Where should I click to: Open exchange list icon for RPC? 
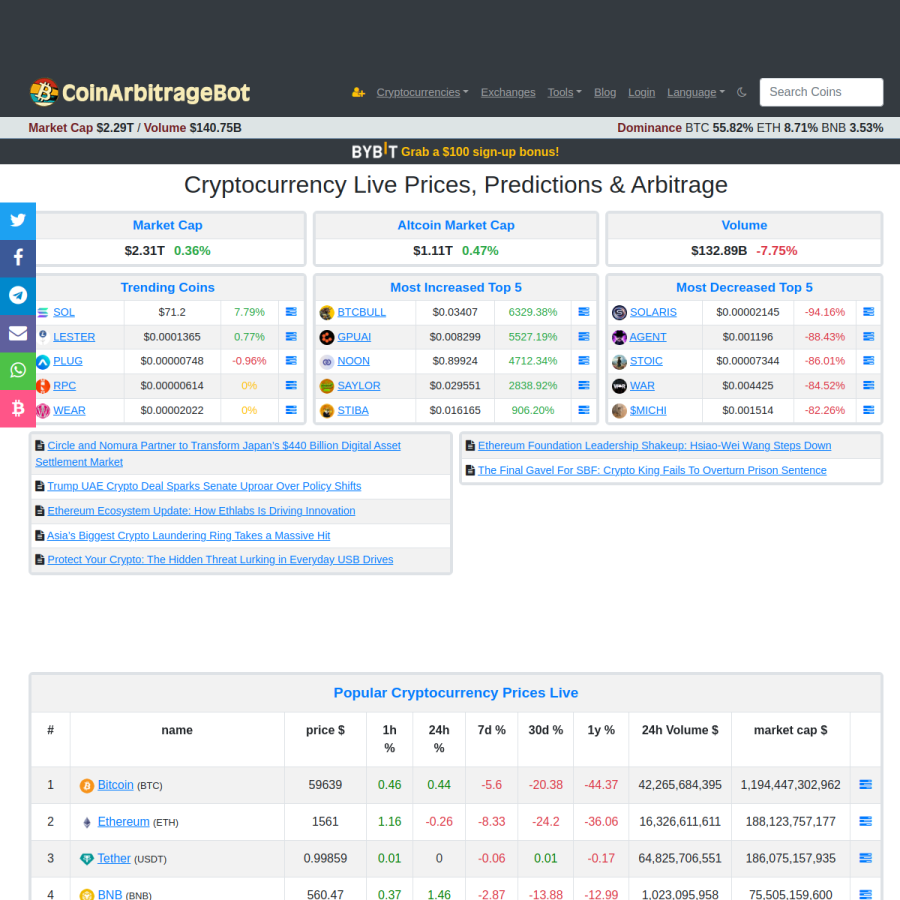(x=291, y=385)
